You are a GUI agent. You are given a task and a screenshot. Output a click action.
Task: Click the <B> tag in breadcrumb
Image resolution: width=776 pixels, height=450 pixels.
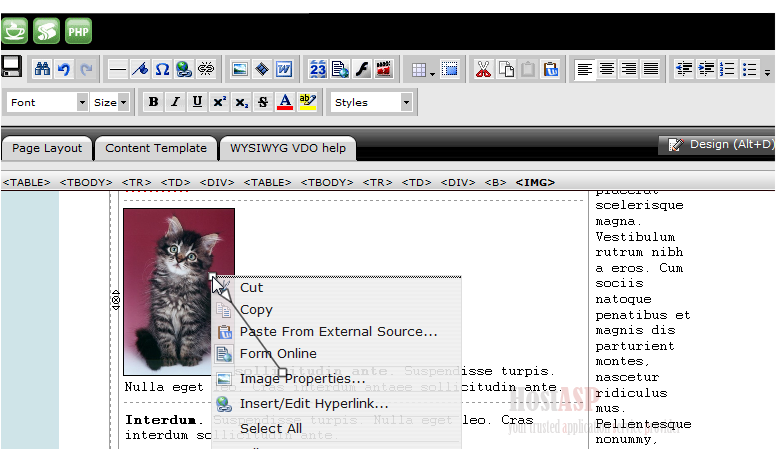pyautogui.click(x=495, y=183)
